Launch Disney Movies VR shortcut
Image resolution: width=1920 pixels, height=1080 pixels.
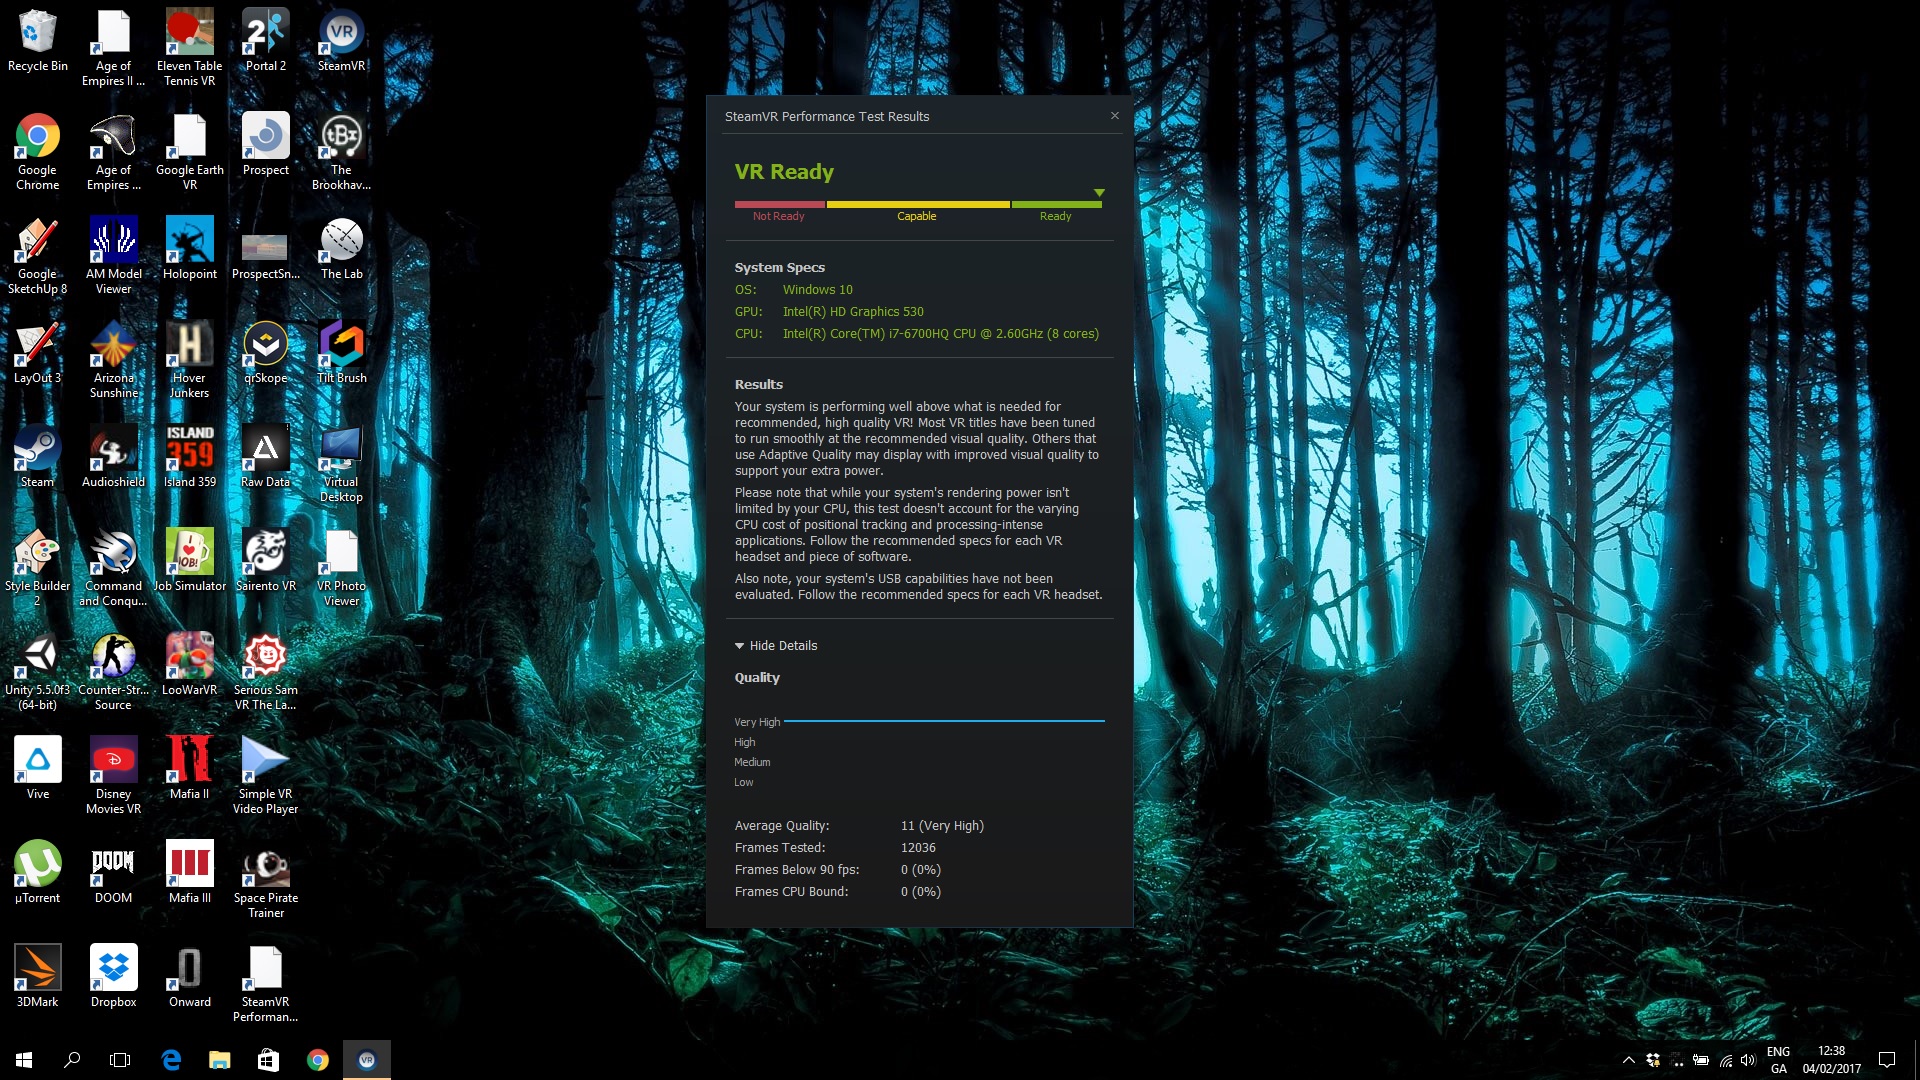pyautogui.click(x=114, y=776)
